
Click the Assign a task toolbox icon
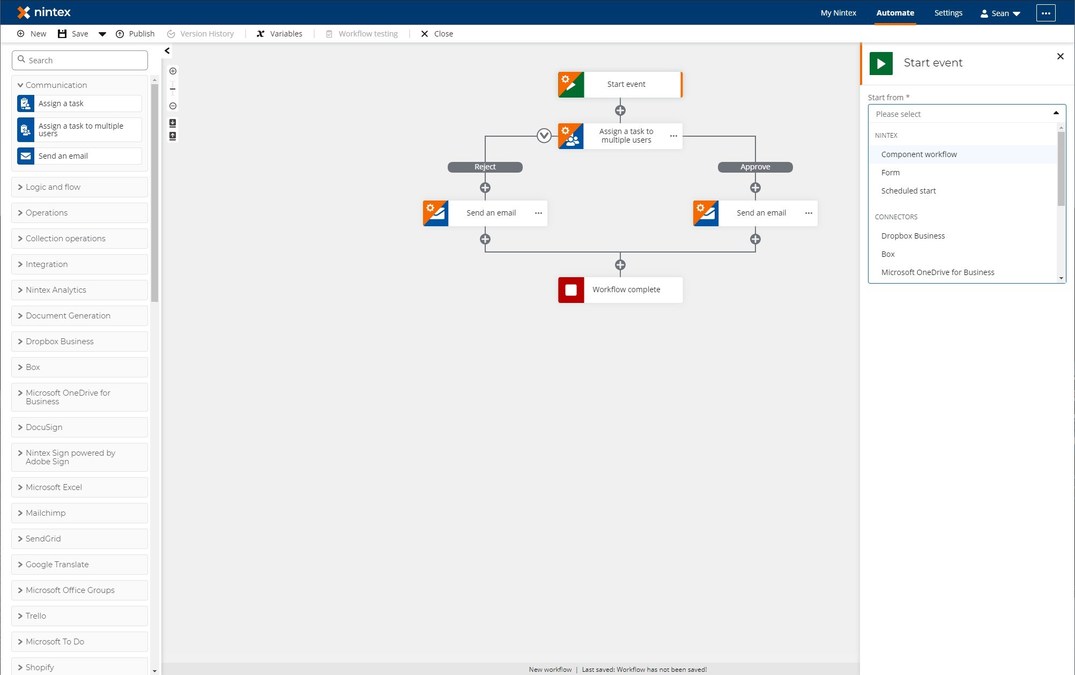pyautogui.click(x=26, y=104)
